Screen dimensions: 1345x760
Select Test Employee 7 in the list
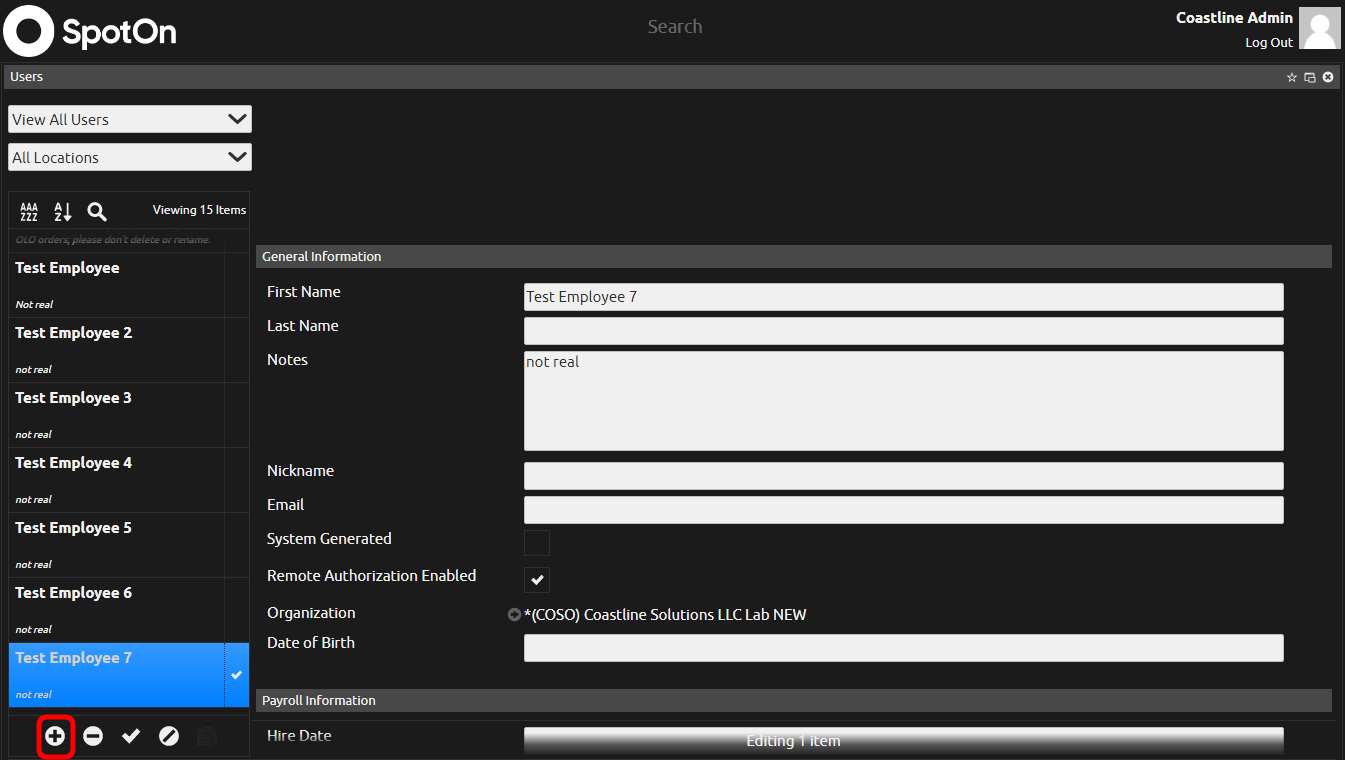(x=116, y=675)
